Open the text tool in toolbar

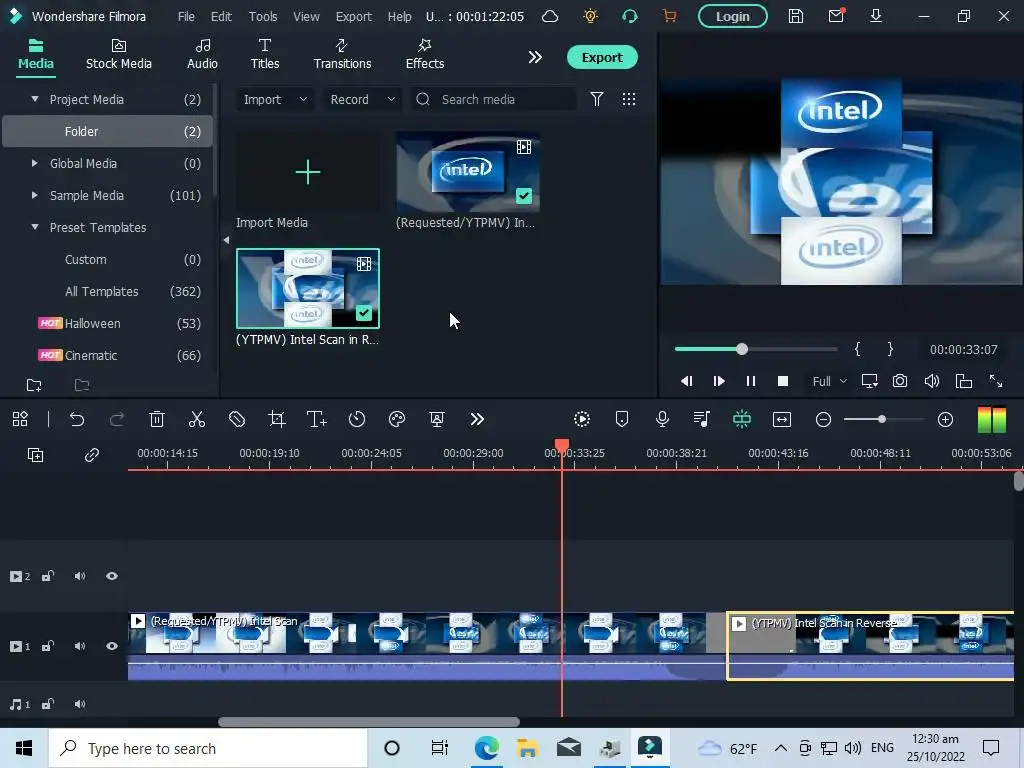(x=317, y=419)
